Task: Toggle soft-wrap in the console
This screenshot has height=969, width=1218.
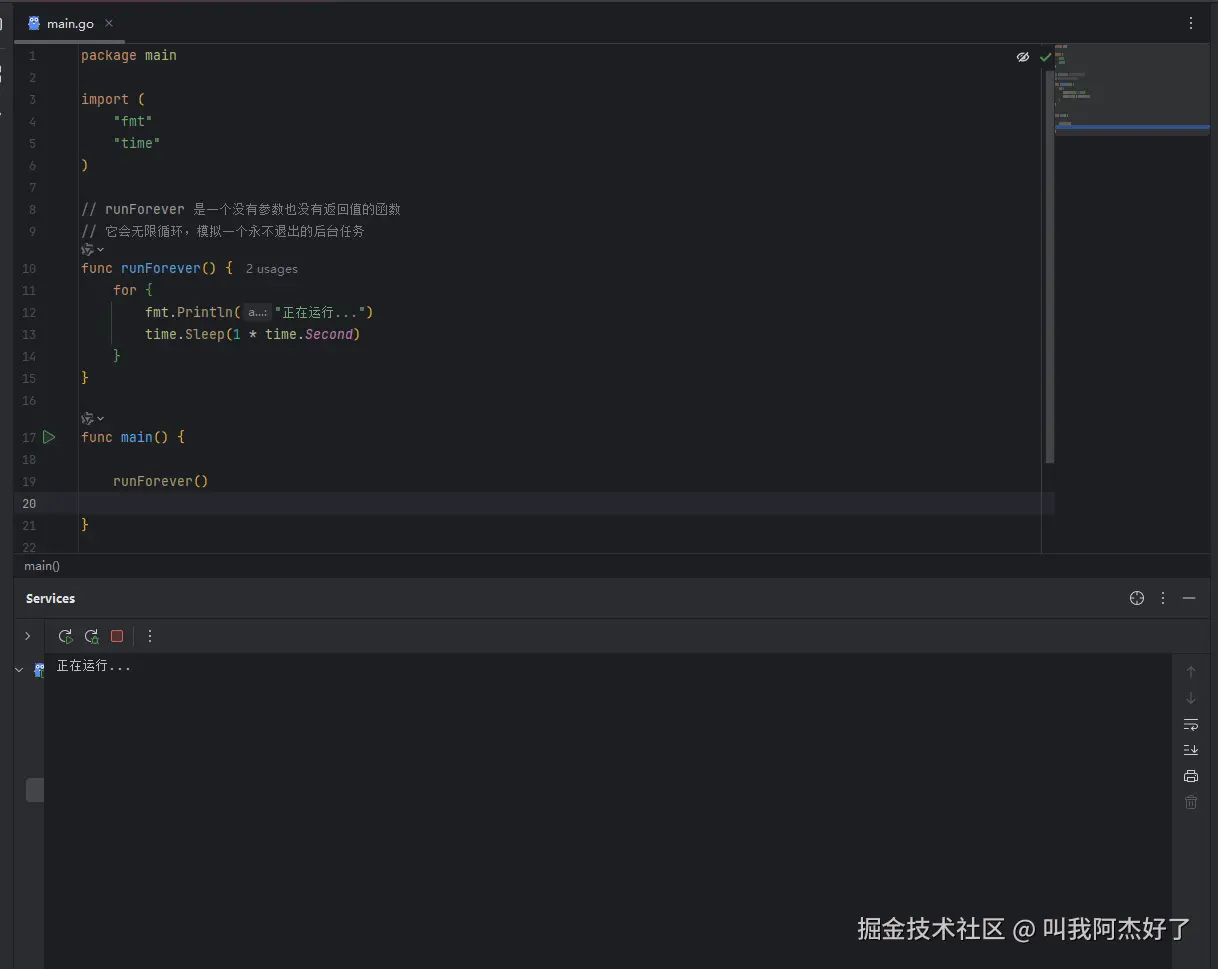Action: tap(1190, 724)
